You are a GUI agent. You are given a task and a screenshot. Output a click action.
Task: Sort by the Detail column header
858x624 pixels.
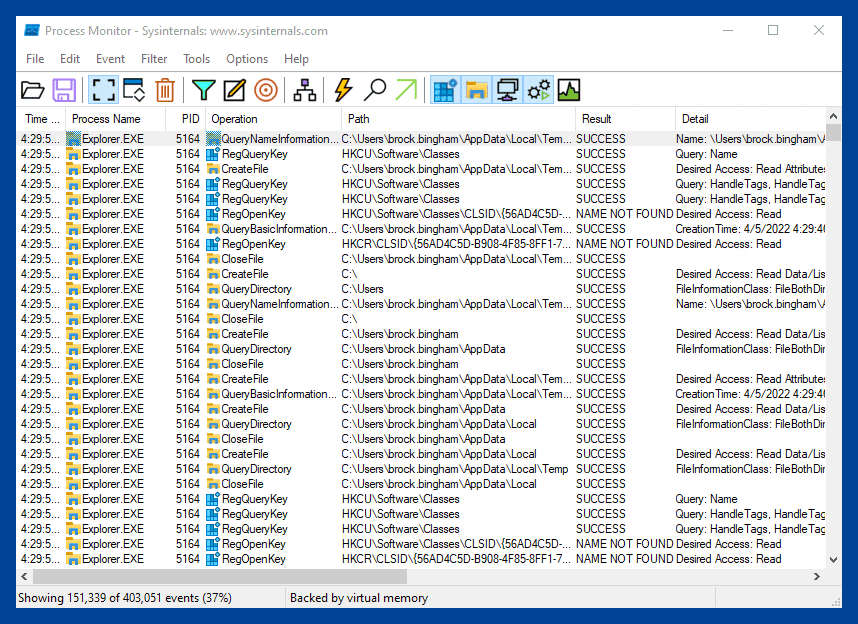750,119
